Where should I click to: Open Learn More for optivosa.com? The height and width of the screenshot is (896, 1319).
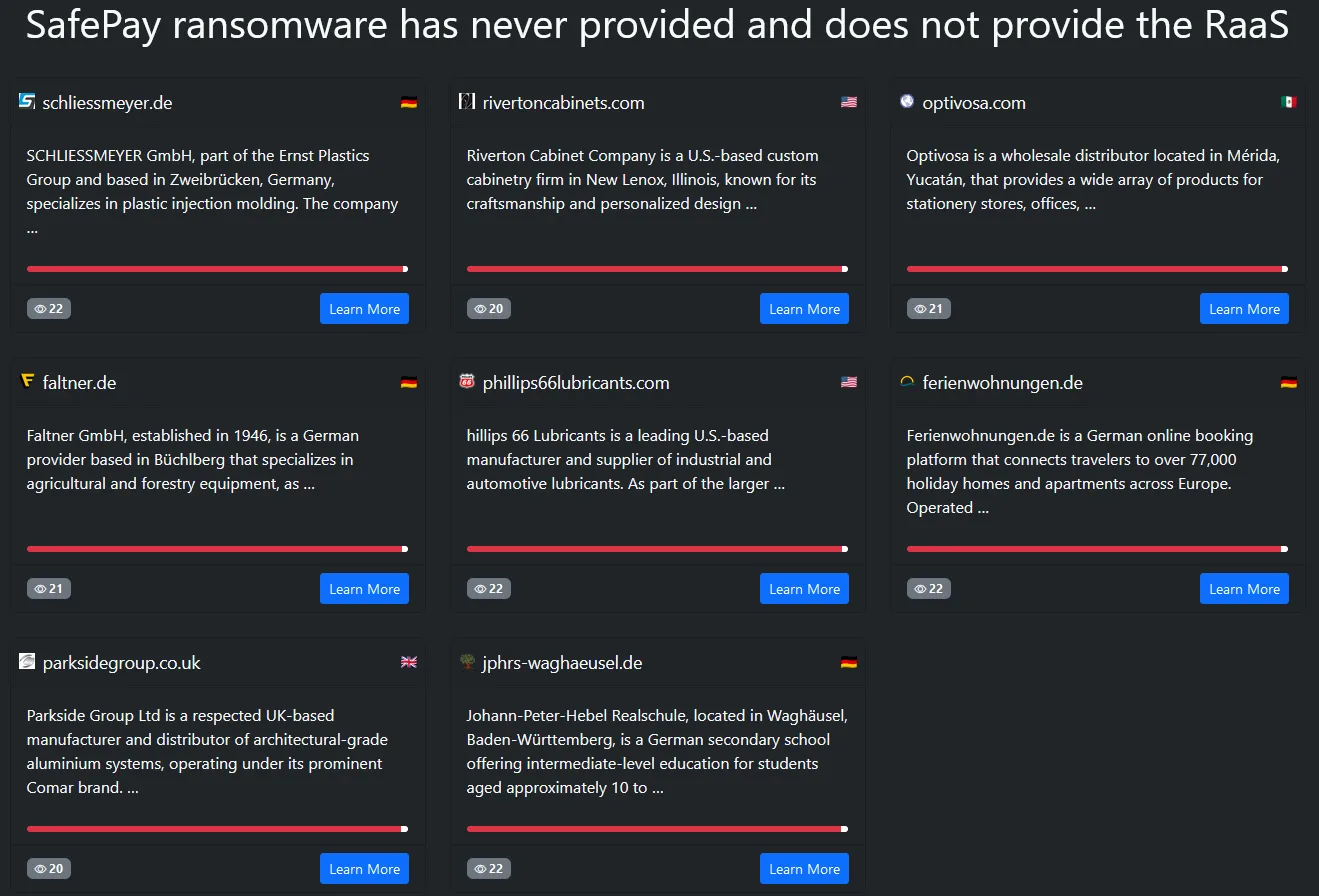click(1244, 309)
